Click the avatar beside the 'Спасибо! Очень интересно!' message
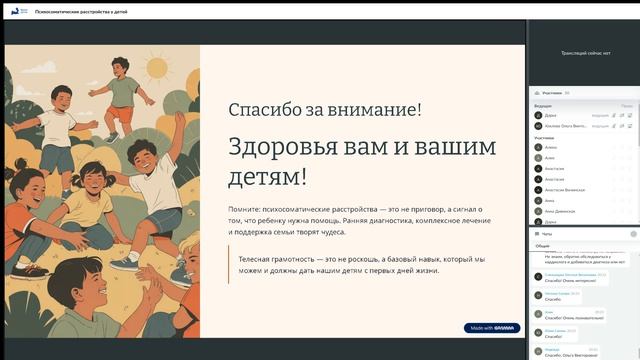The image size is (640, 360). [538, 277]
